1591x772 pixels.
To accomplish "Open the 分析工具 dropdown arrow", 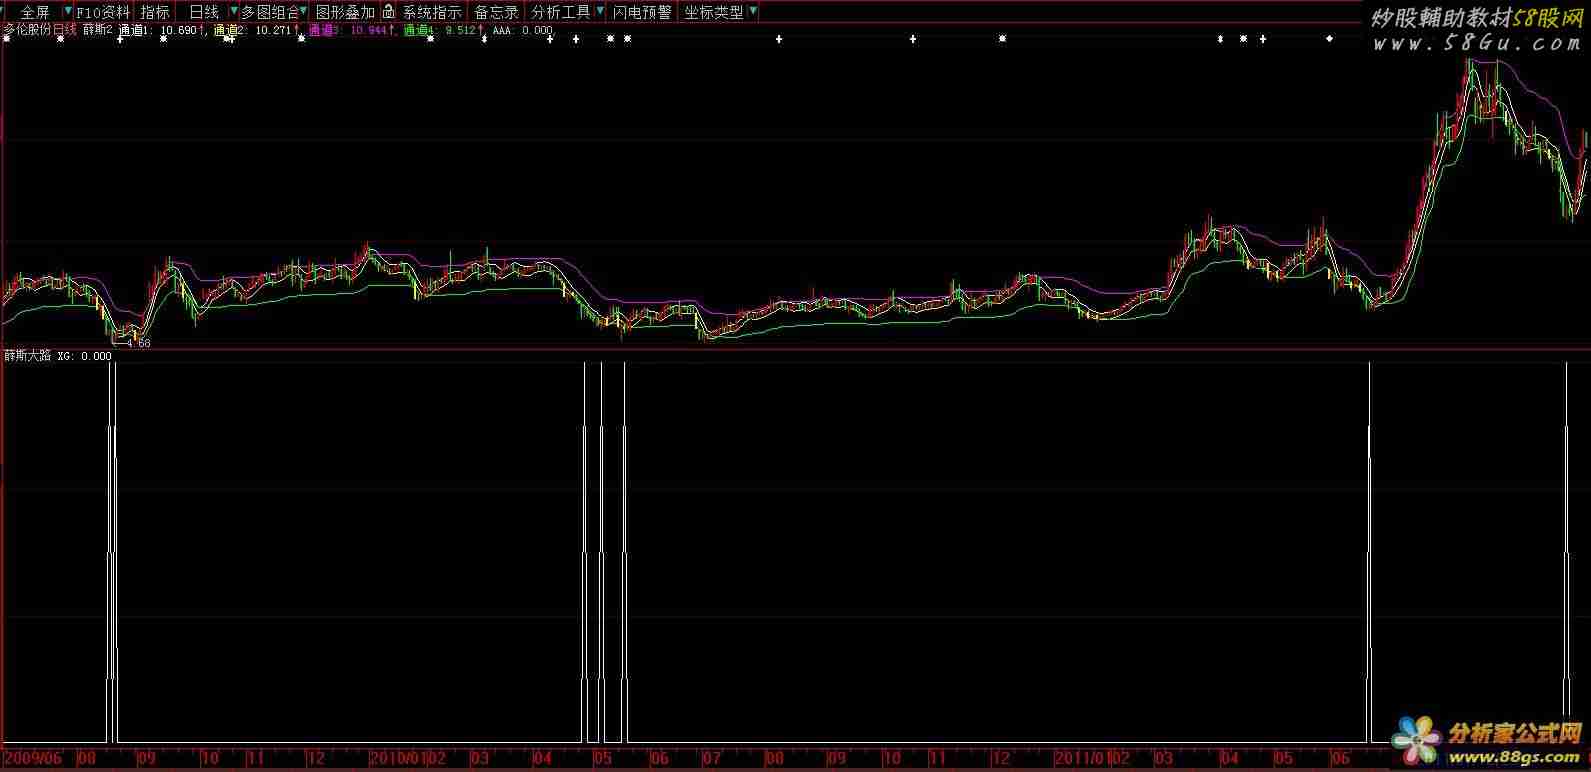I will pos(599,12).
